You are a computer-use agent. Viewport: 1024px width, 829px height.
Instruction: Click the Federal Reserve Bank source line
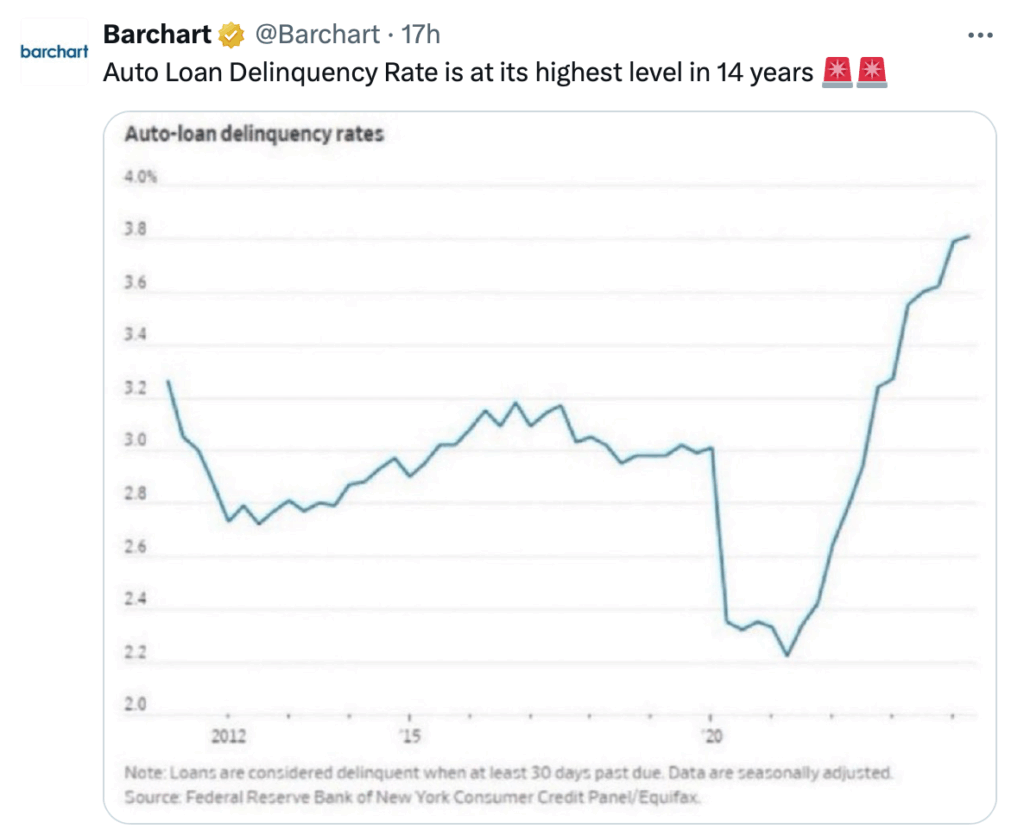(412, 797)
